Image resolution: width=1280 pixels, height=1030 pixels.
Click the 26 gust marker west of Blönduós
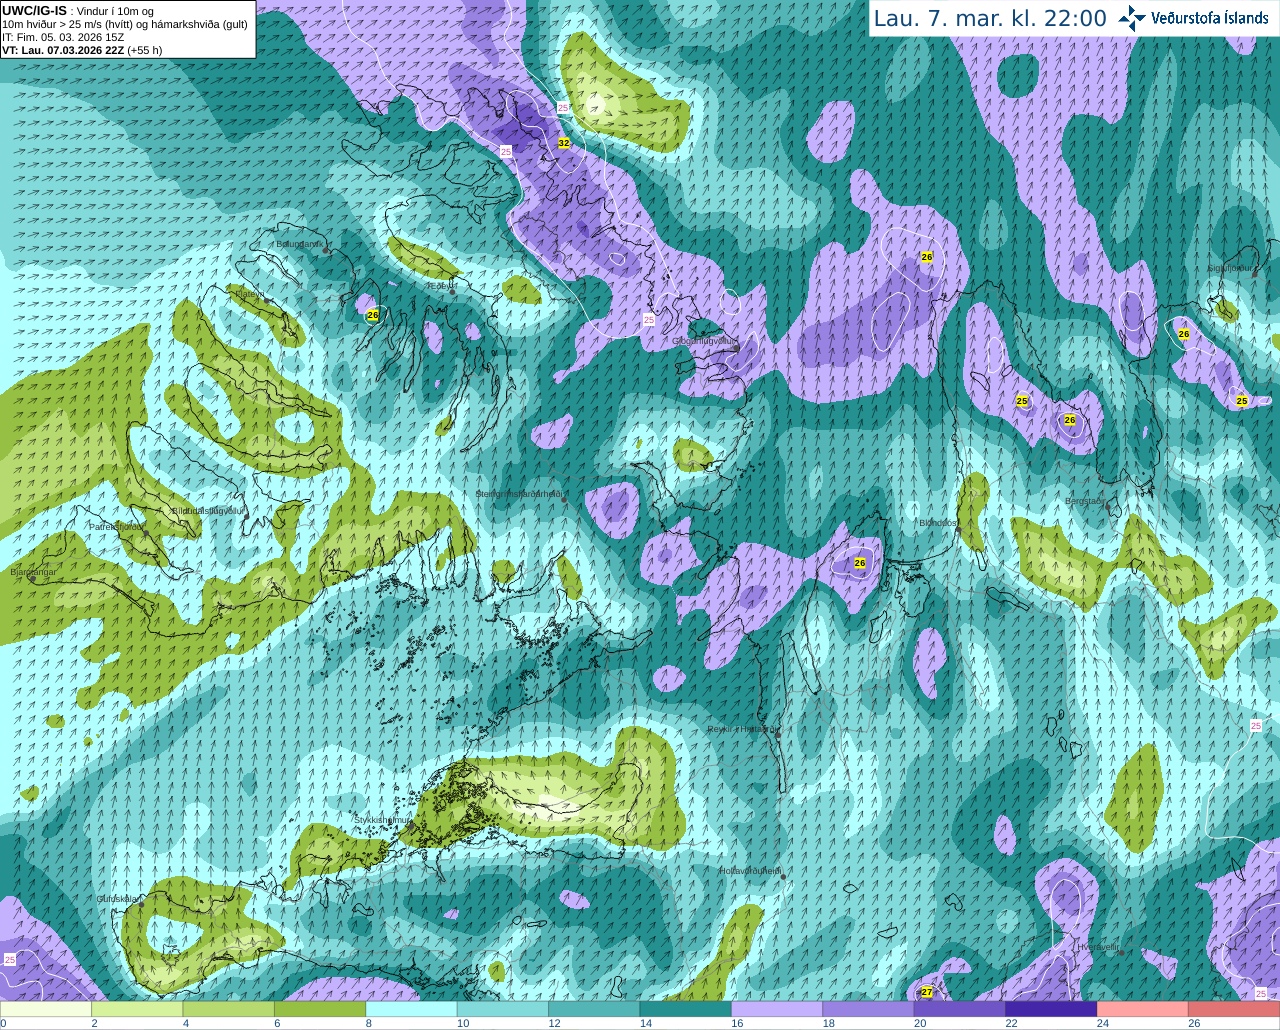[x=860, y=563]
